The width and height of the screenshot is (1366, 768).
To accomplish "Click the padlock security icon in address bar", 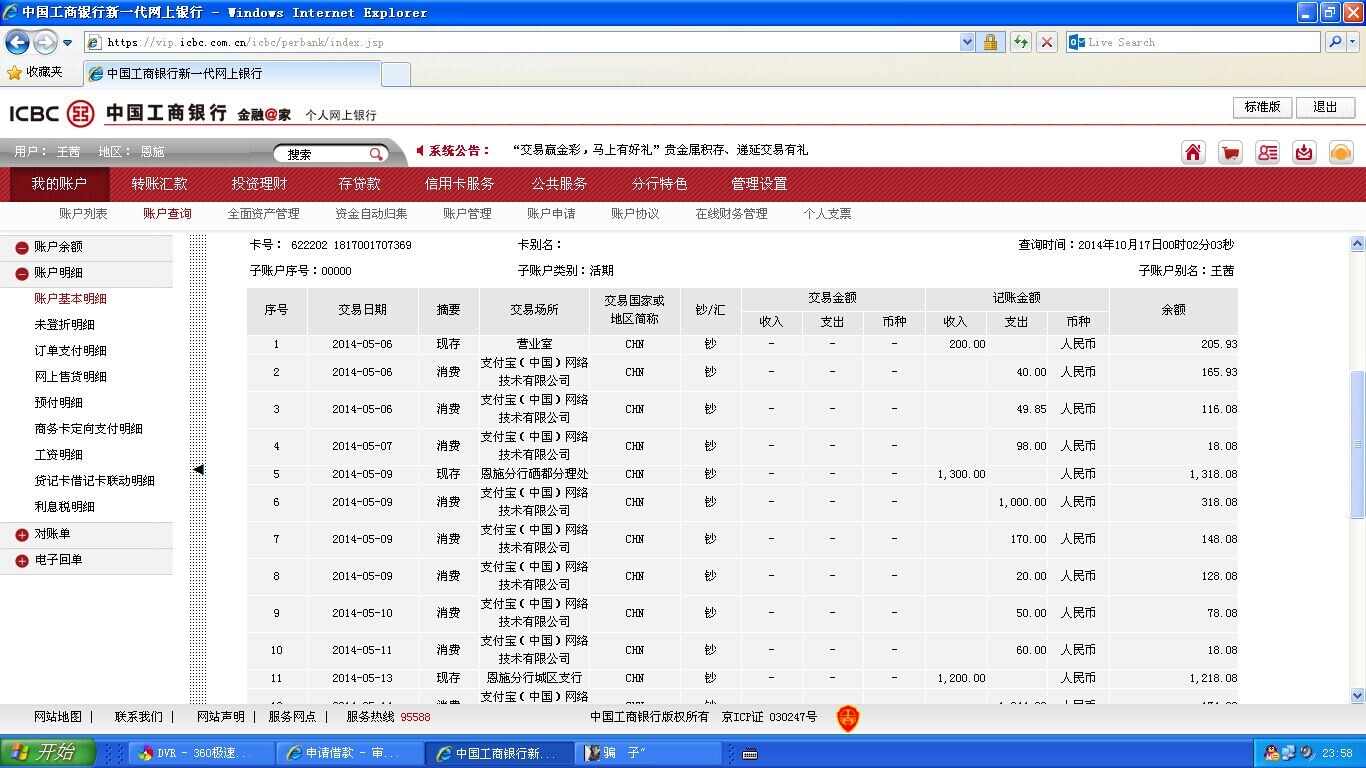I will 990,42.
